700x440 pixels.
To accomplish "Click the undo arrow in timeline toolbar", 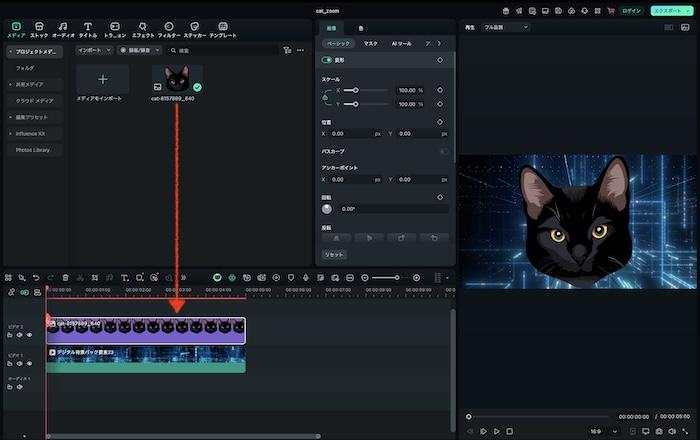I will pos(36,277).
